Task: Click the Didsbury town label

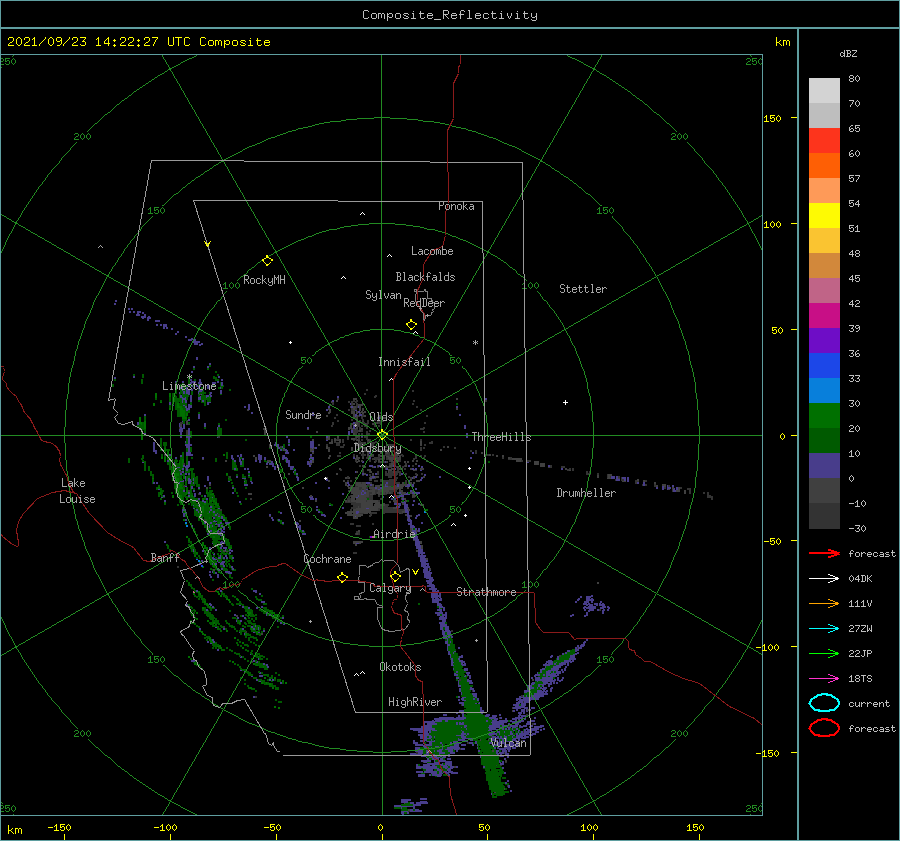Action: (378, 448)
